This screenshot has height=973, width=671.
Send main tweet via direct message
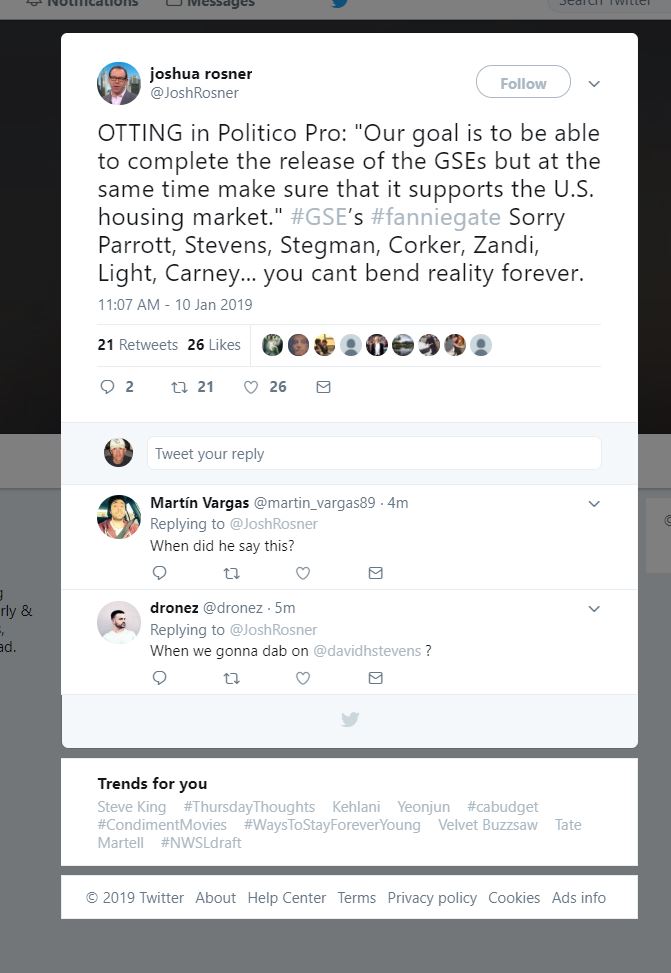pos(323,387)
